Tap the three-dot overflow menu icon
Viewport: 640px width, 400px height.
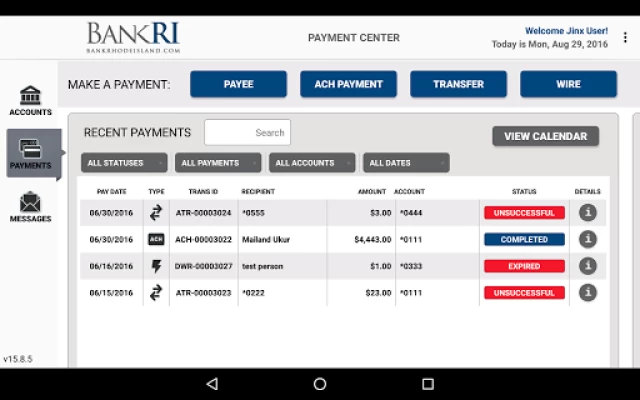tap(625, 38)
